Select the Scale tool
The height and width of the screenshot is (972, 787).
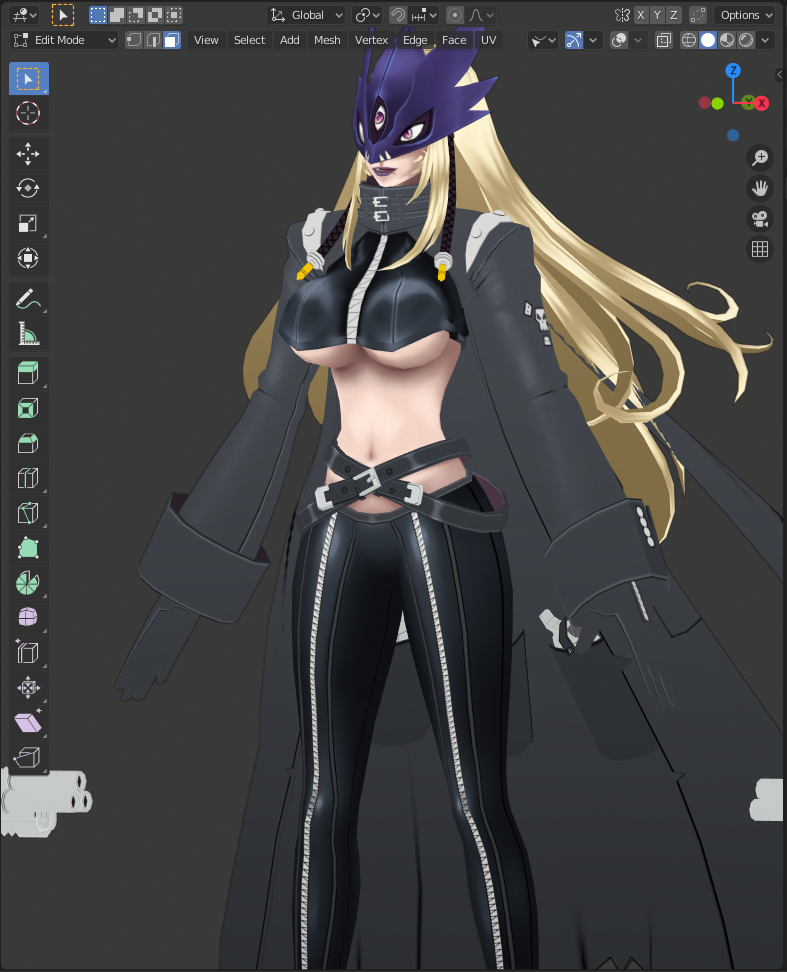click(29, 223)
